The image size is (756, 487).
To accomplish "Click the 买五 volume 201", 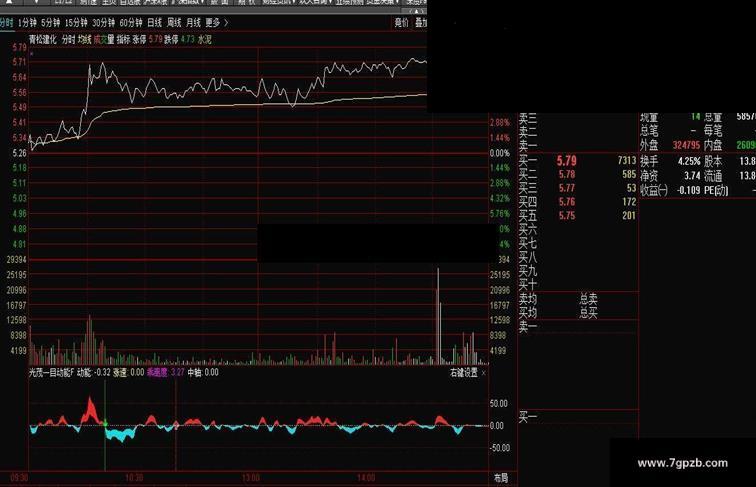I will [x=629, y=216].
